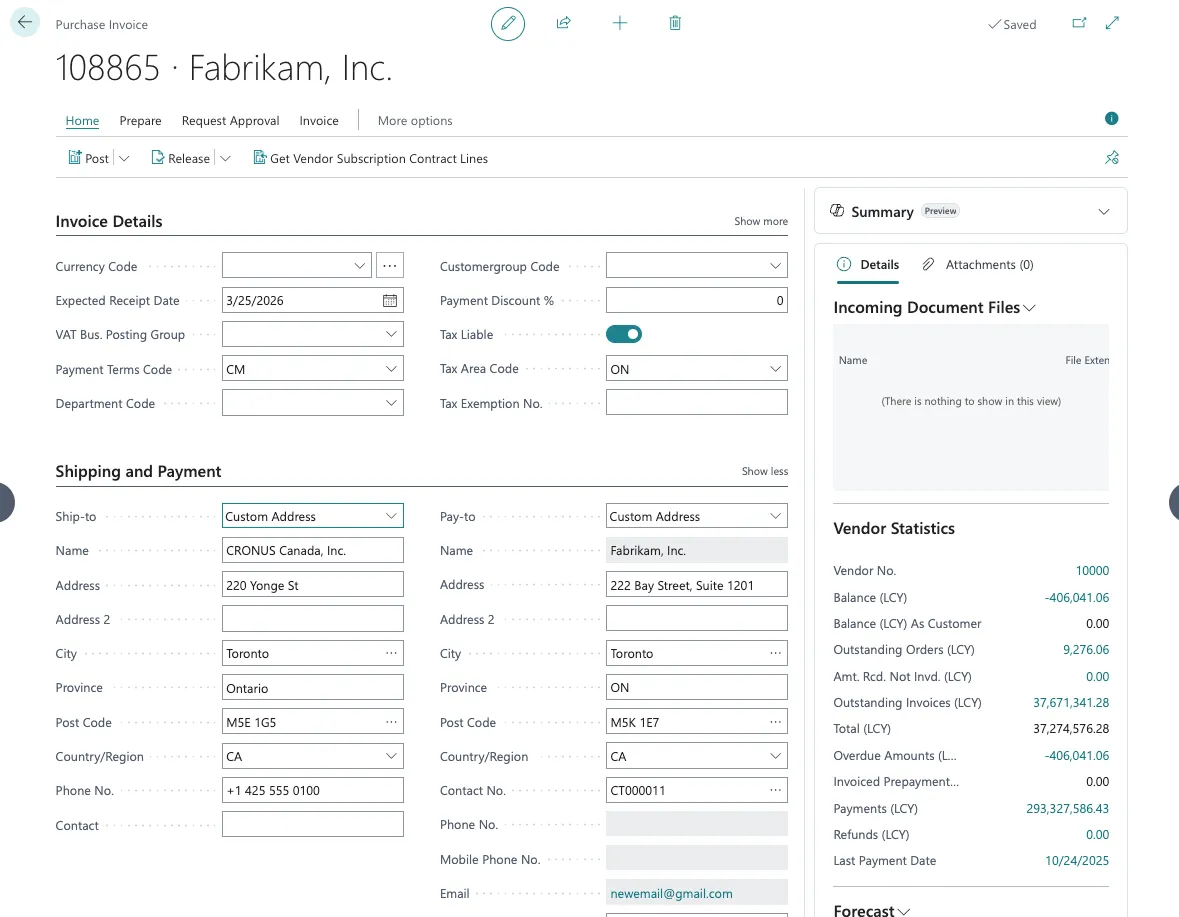The image size is (1179, 917).
Task: Open Pay-to Country/Region dropdown
Action: tap(775, 756)
